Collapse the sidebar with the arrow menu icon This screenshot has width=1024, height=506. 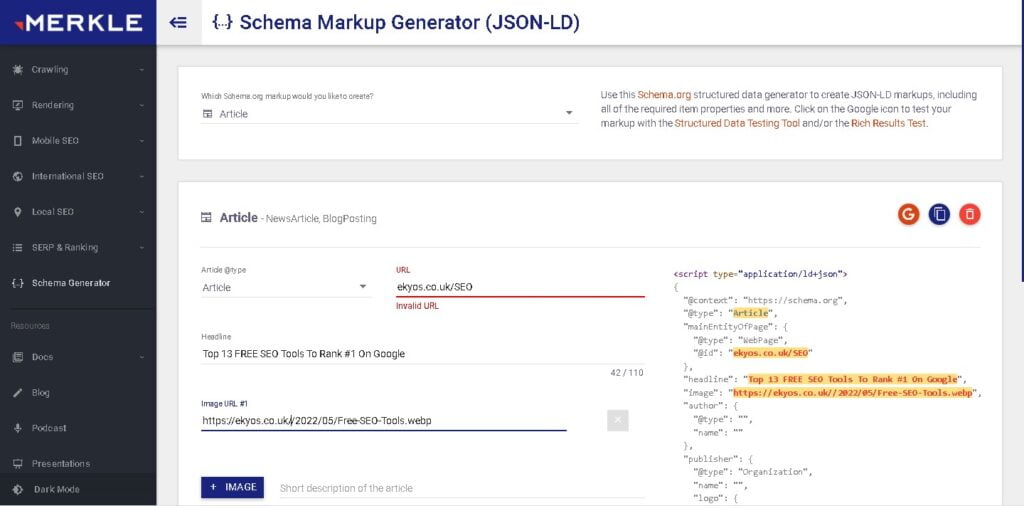(x=178, y=23)
